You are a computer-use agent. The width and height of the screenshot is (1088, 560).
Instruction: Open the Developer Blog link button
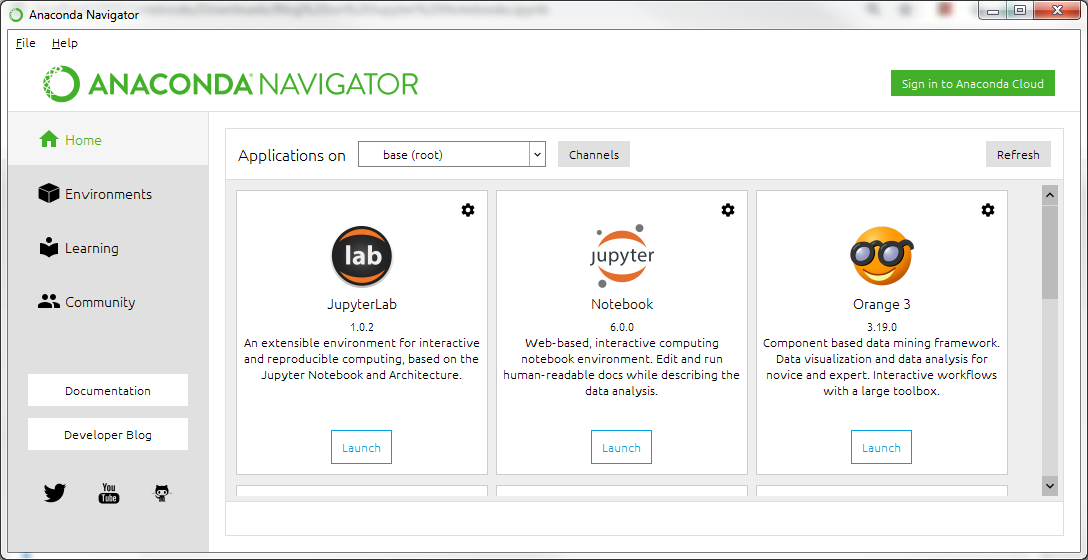(108, 434)
